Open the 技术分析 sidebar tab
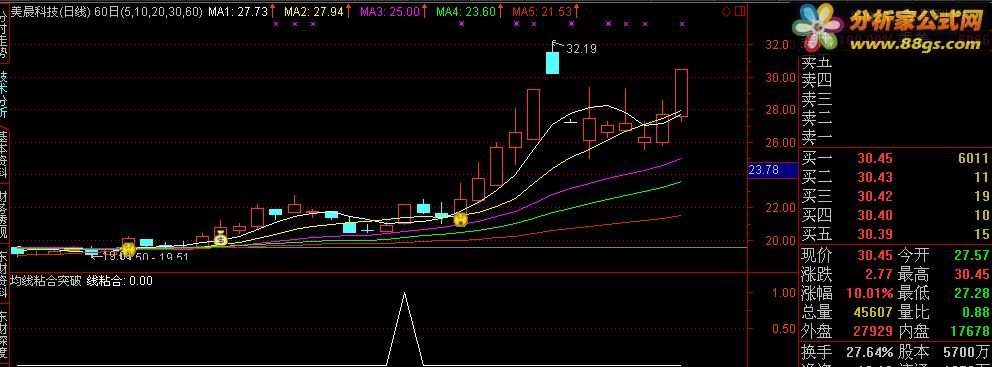The image size is (992, 367). point(4,95)
